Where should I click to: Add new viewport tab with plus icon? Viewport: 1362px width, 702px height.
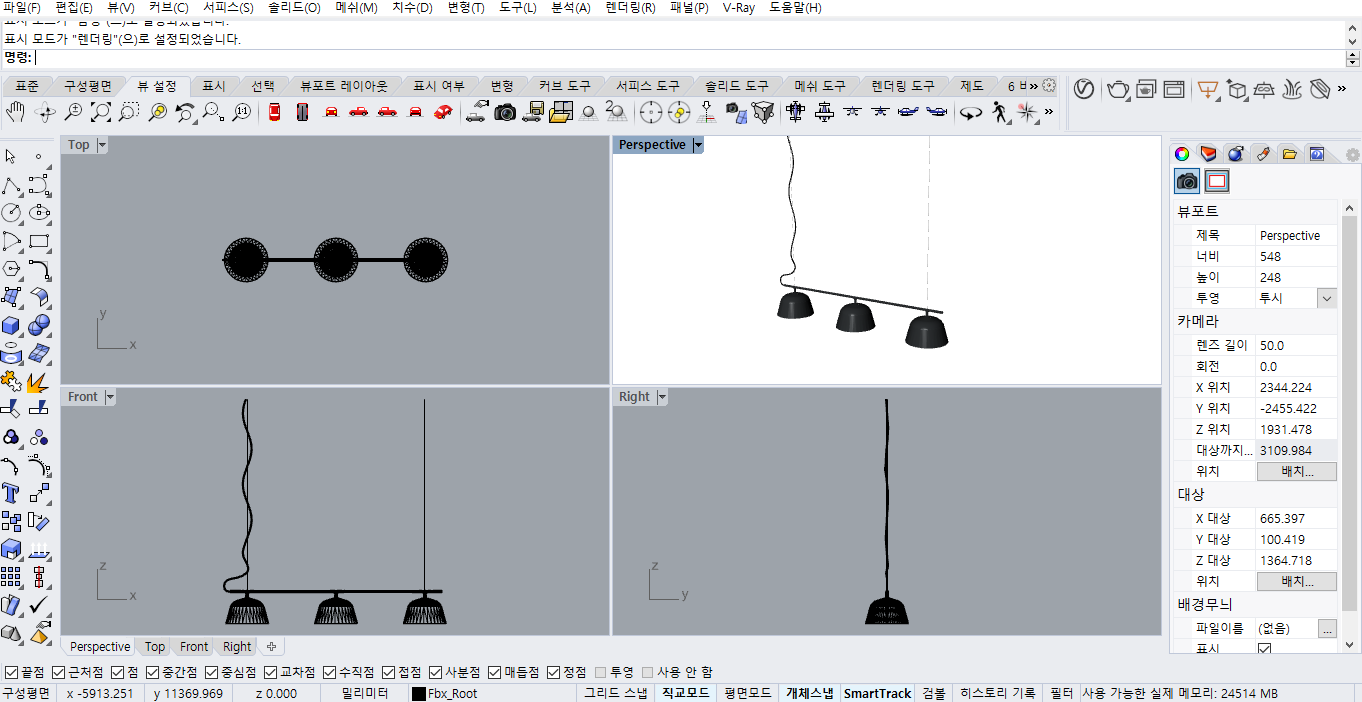[270, 647]
